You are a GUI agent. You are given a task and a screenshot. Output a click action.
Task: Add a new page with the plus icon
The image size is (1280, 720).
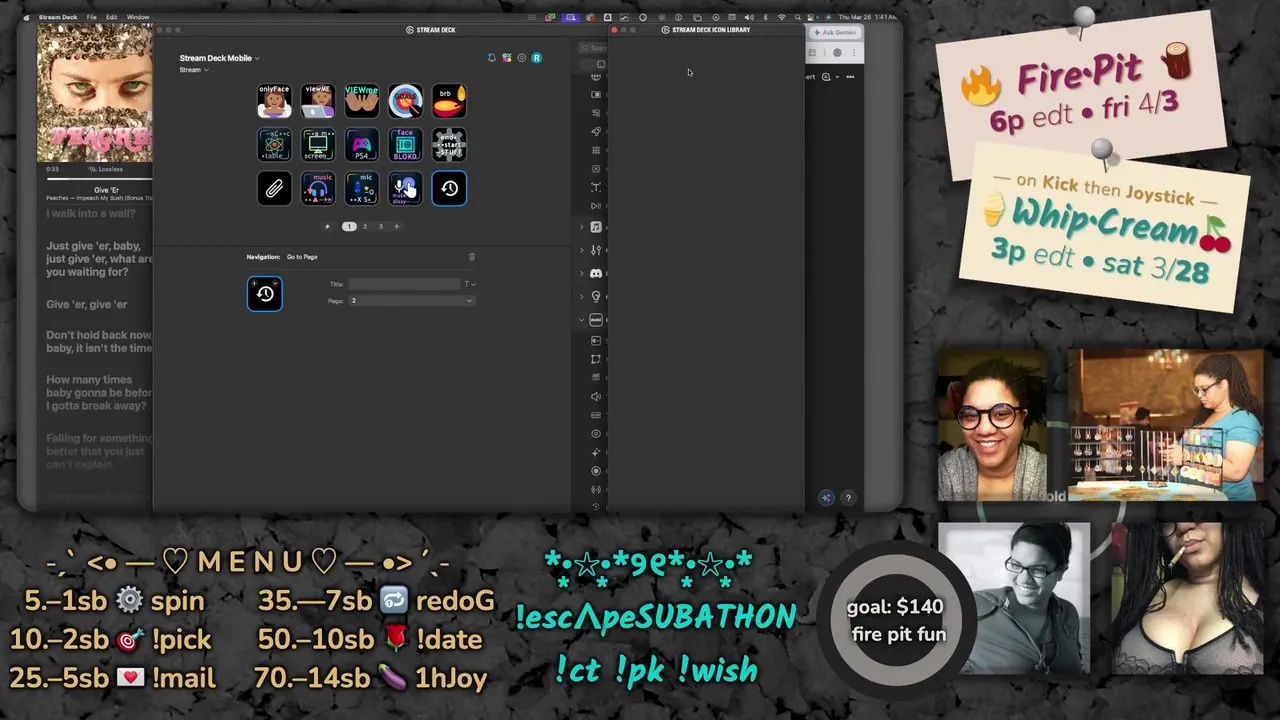click(396, 227)
